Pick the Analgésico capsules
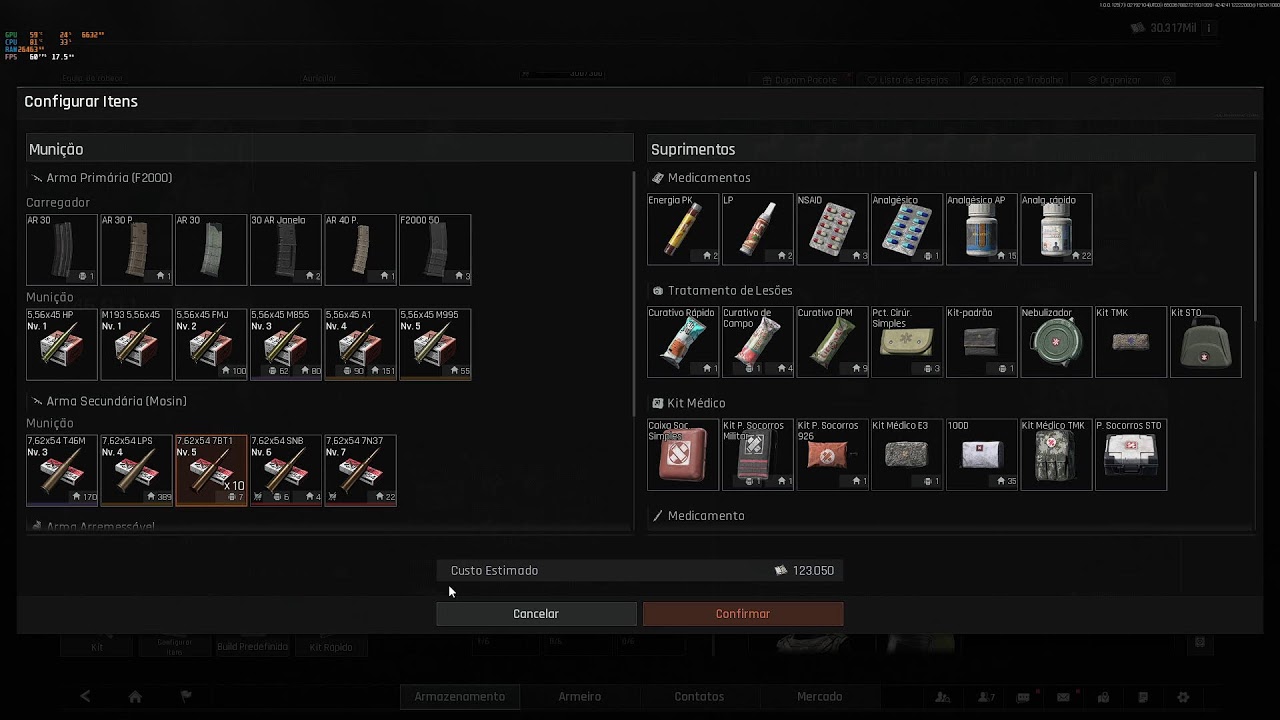The width and height of the screenshot is (1280, 720). [x=907, y=229]
